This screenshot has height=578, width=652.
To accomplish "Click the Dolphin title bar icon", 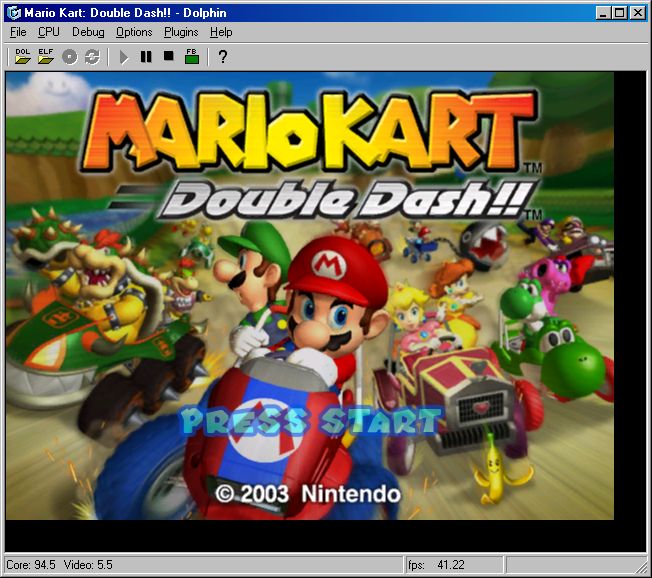I will tap(14, 13).
